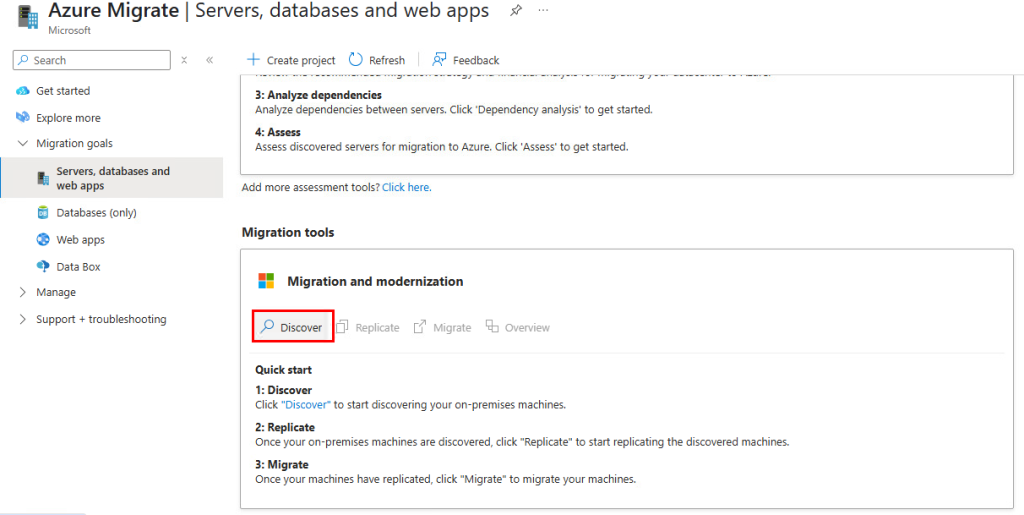Open the more options ellipsis in title

coord(543,11)
